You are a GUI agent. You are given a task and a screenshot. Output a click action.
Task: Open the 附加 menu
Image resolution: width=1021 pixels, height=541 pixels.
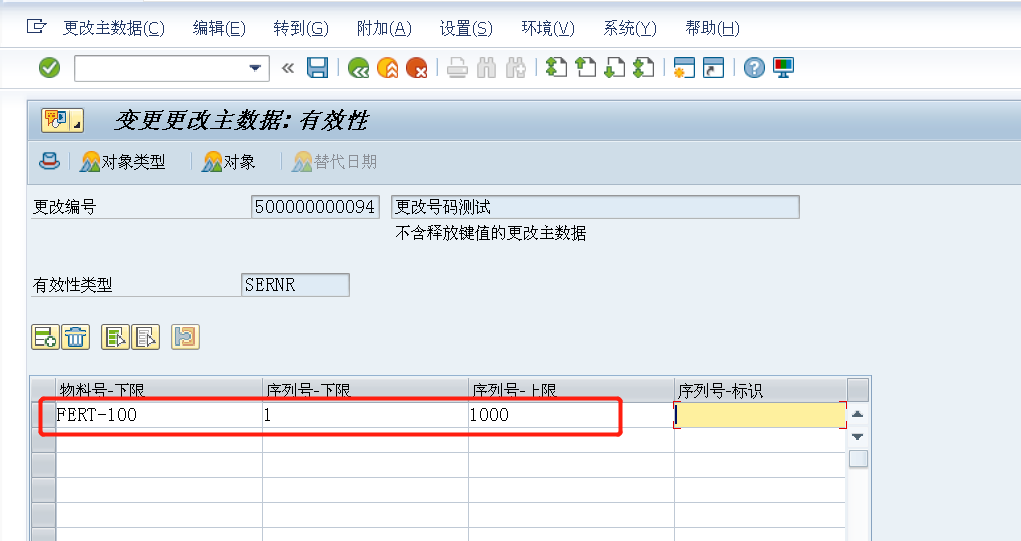(x=384, y=28)
